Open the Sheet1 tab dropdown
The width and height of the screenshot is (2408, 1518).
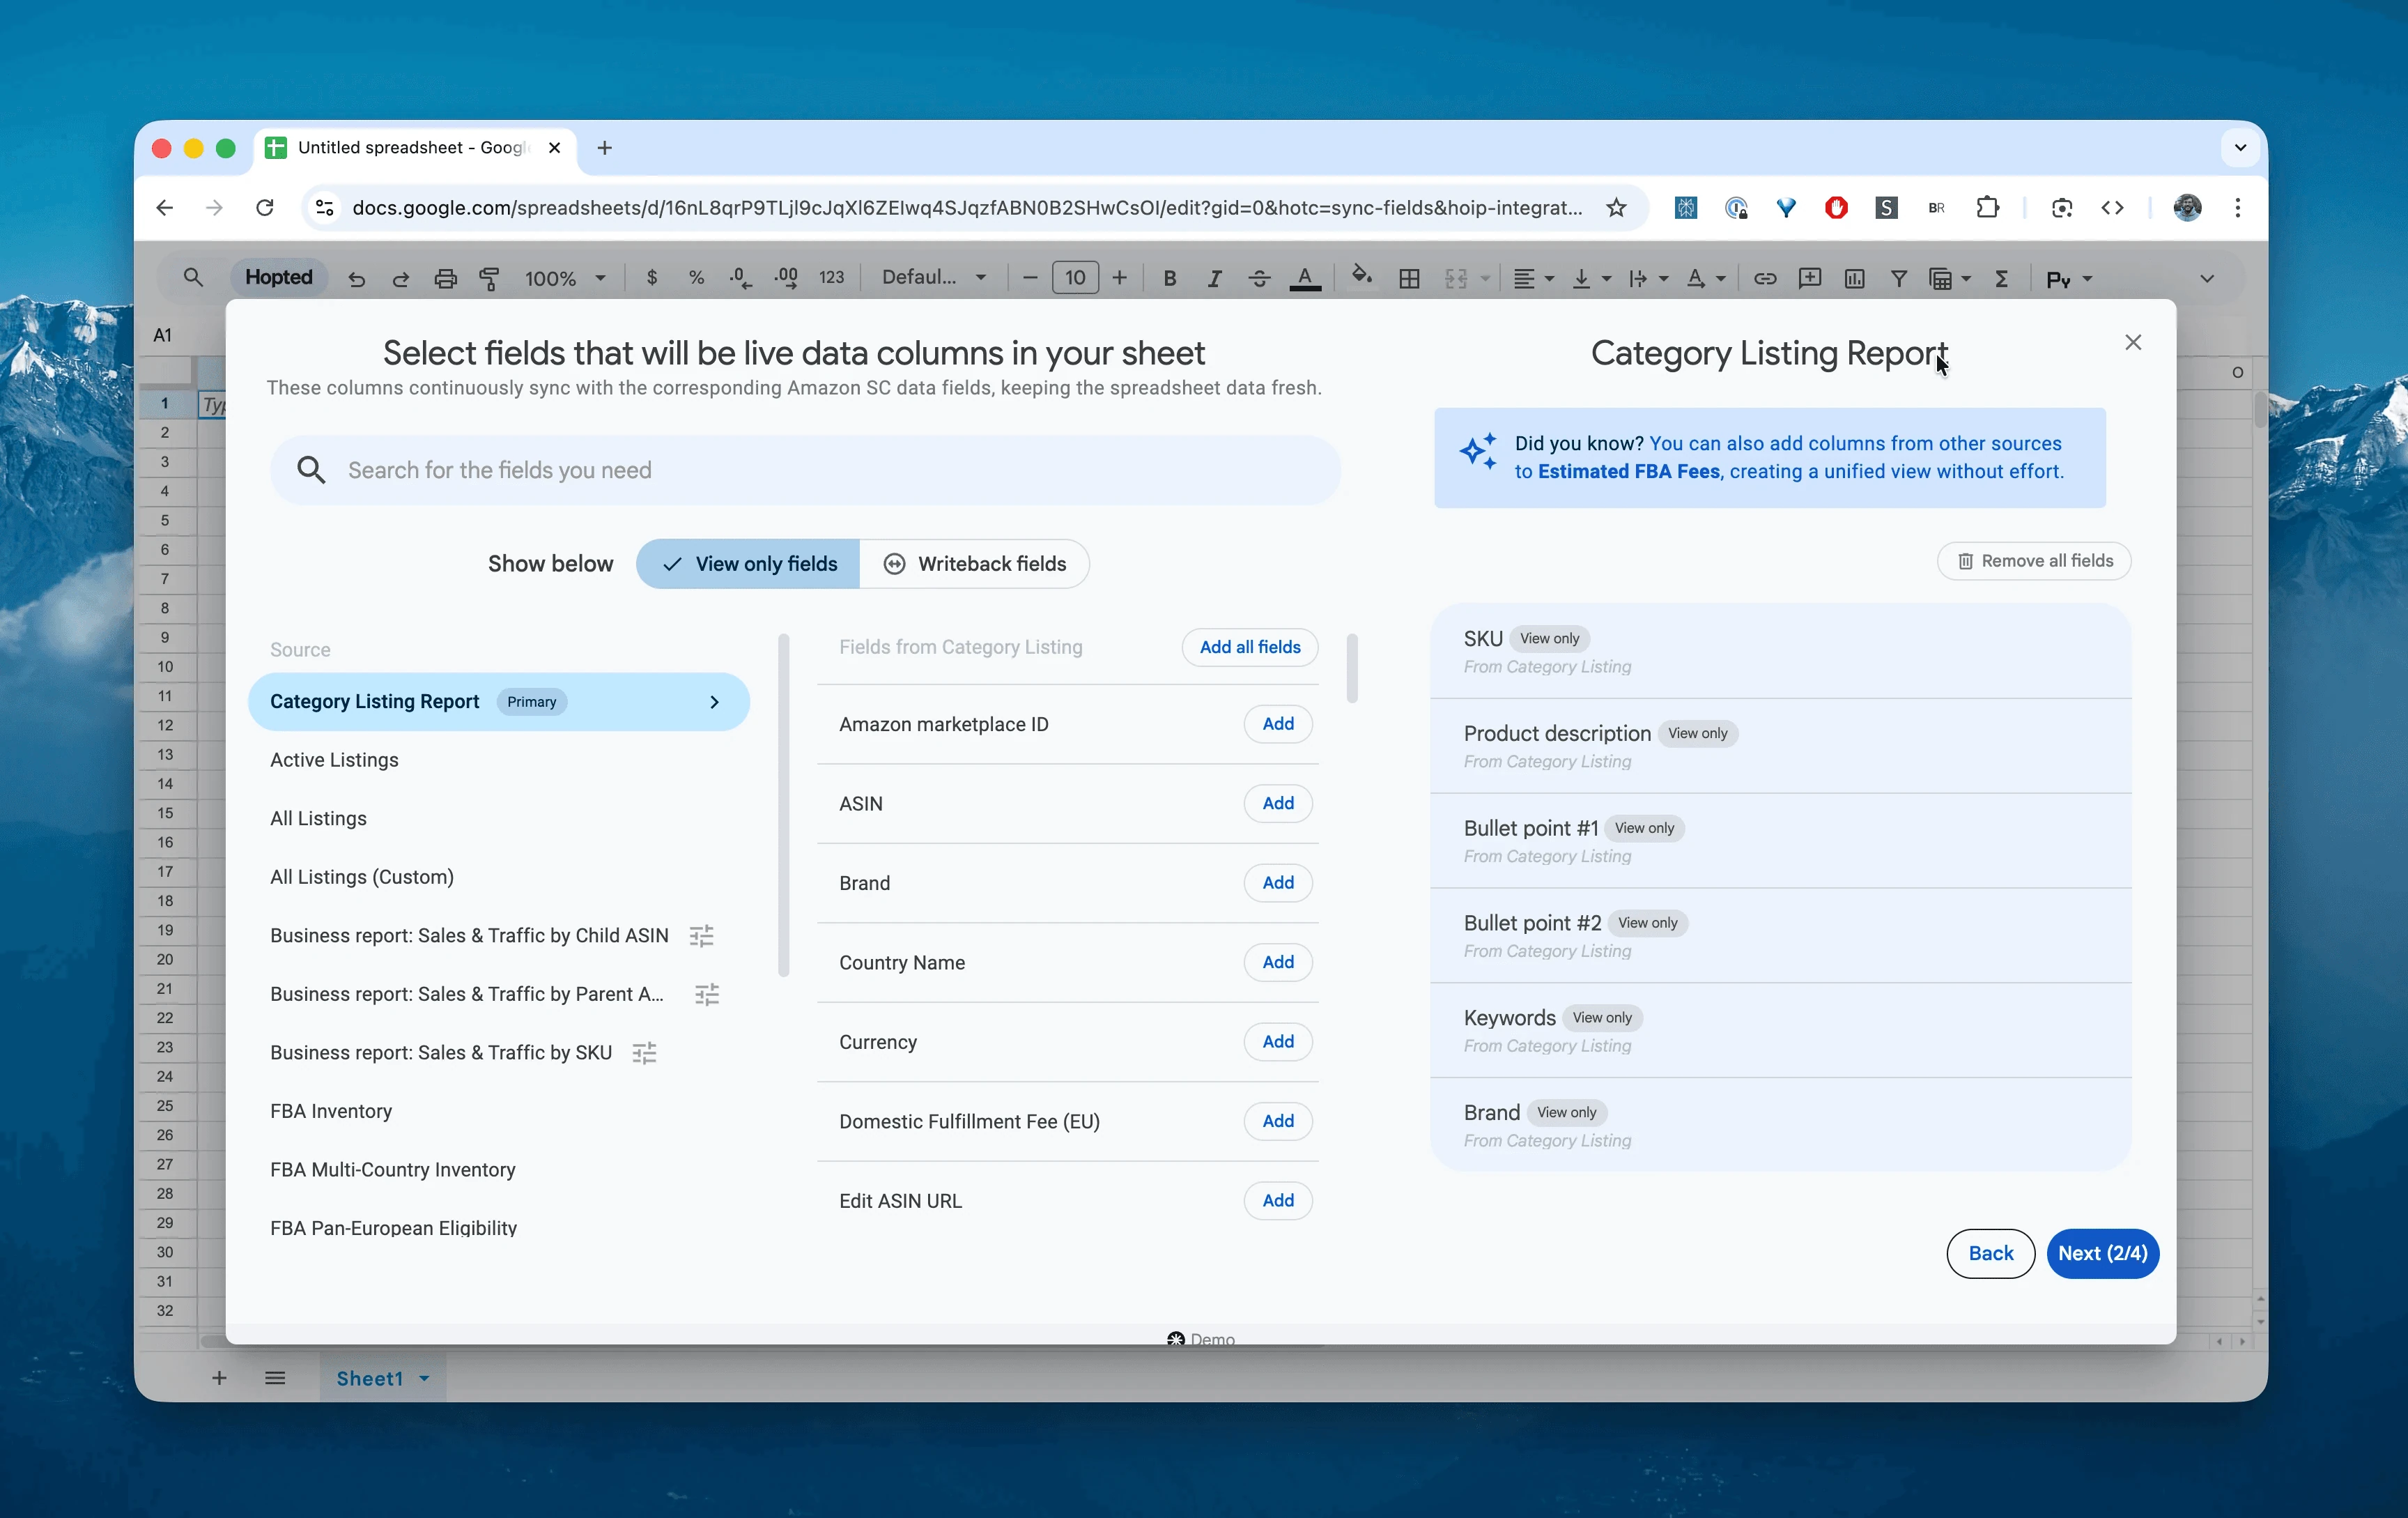coord(424,1379)
